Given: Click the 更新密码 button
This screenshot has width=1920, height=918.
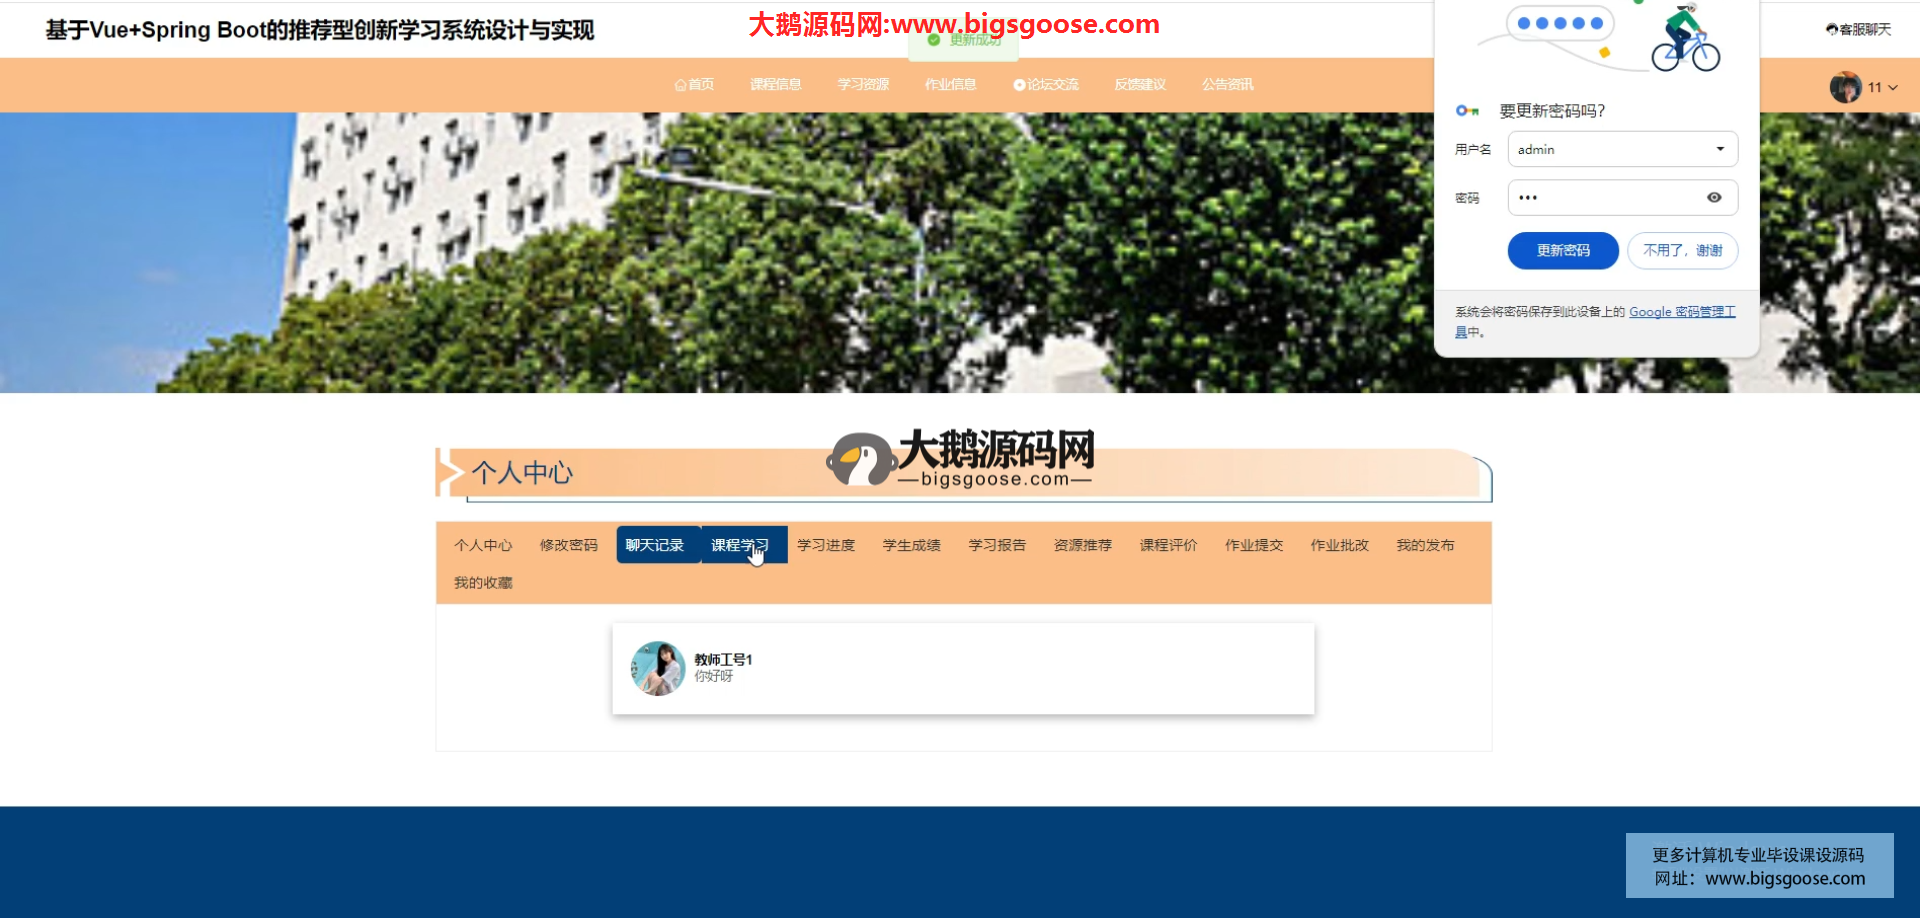Looking at the screenshot, I should [x=1562, y=251].
